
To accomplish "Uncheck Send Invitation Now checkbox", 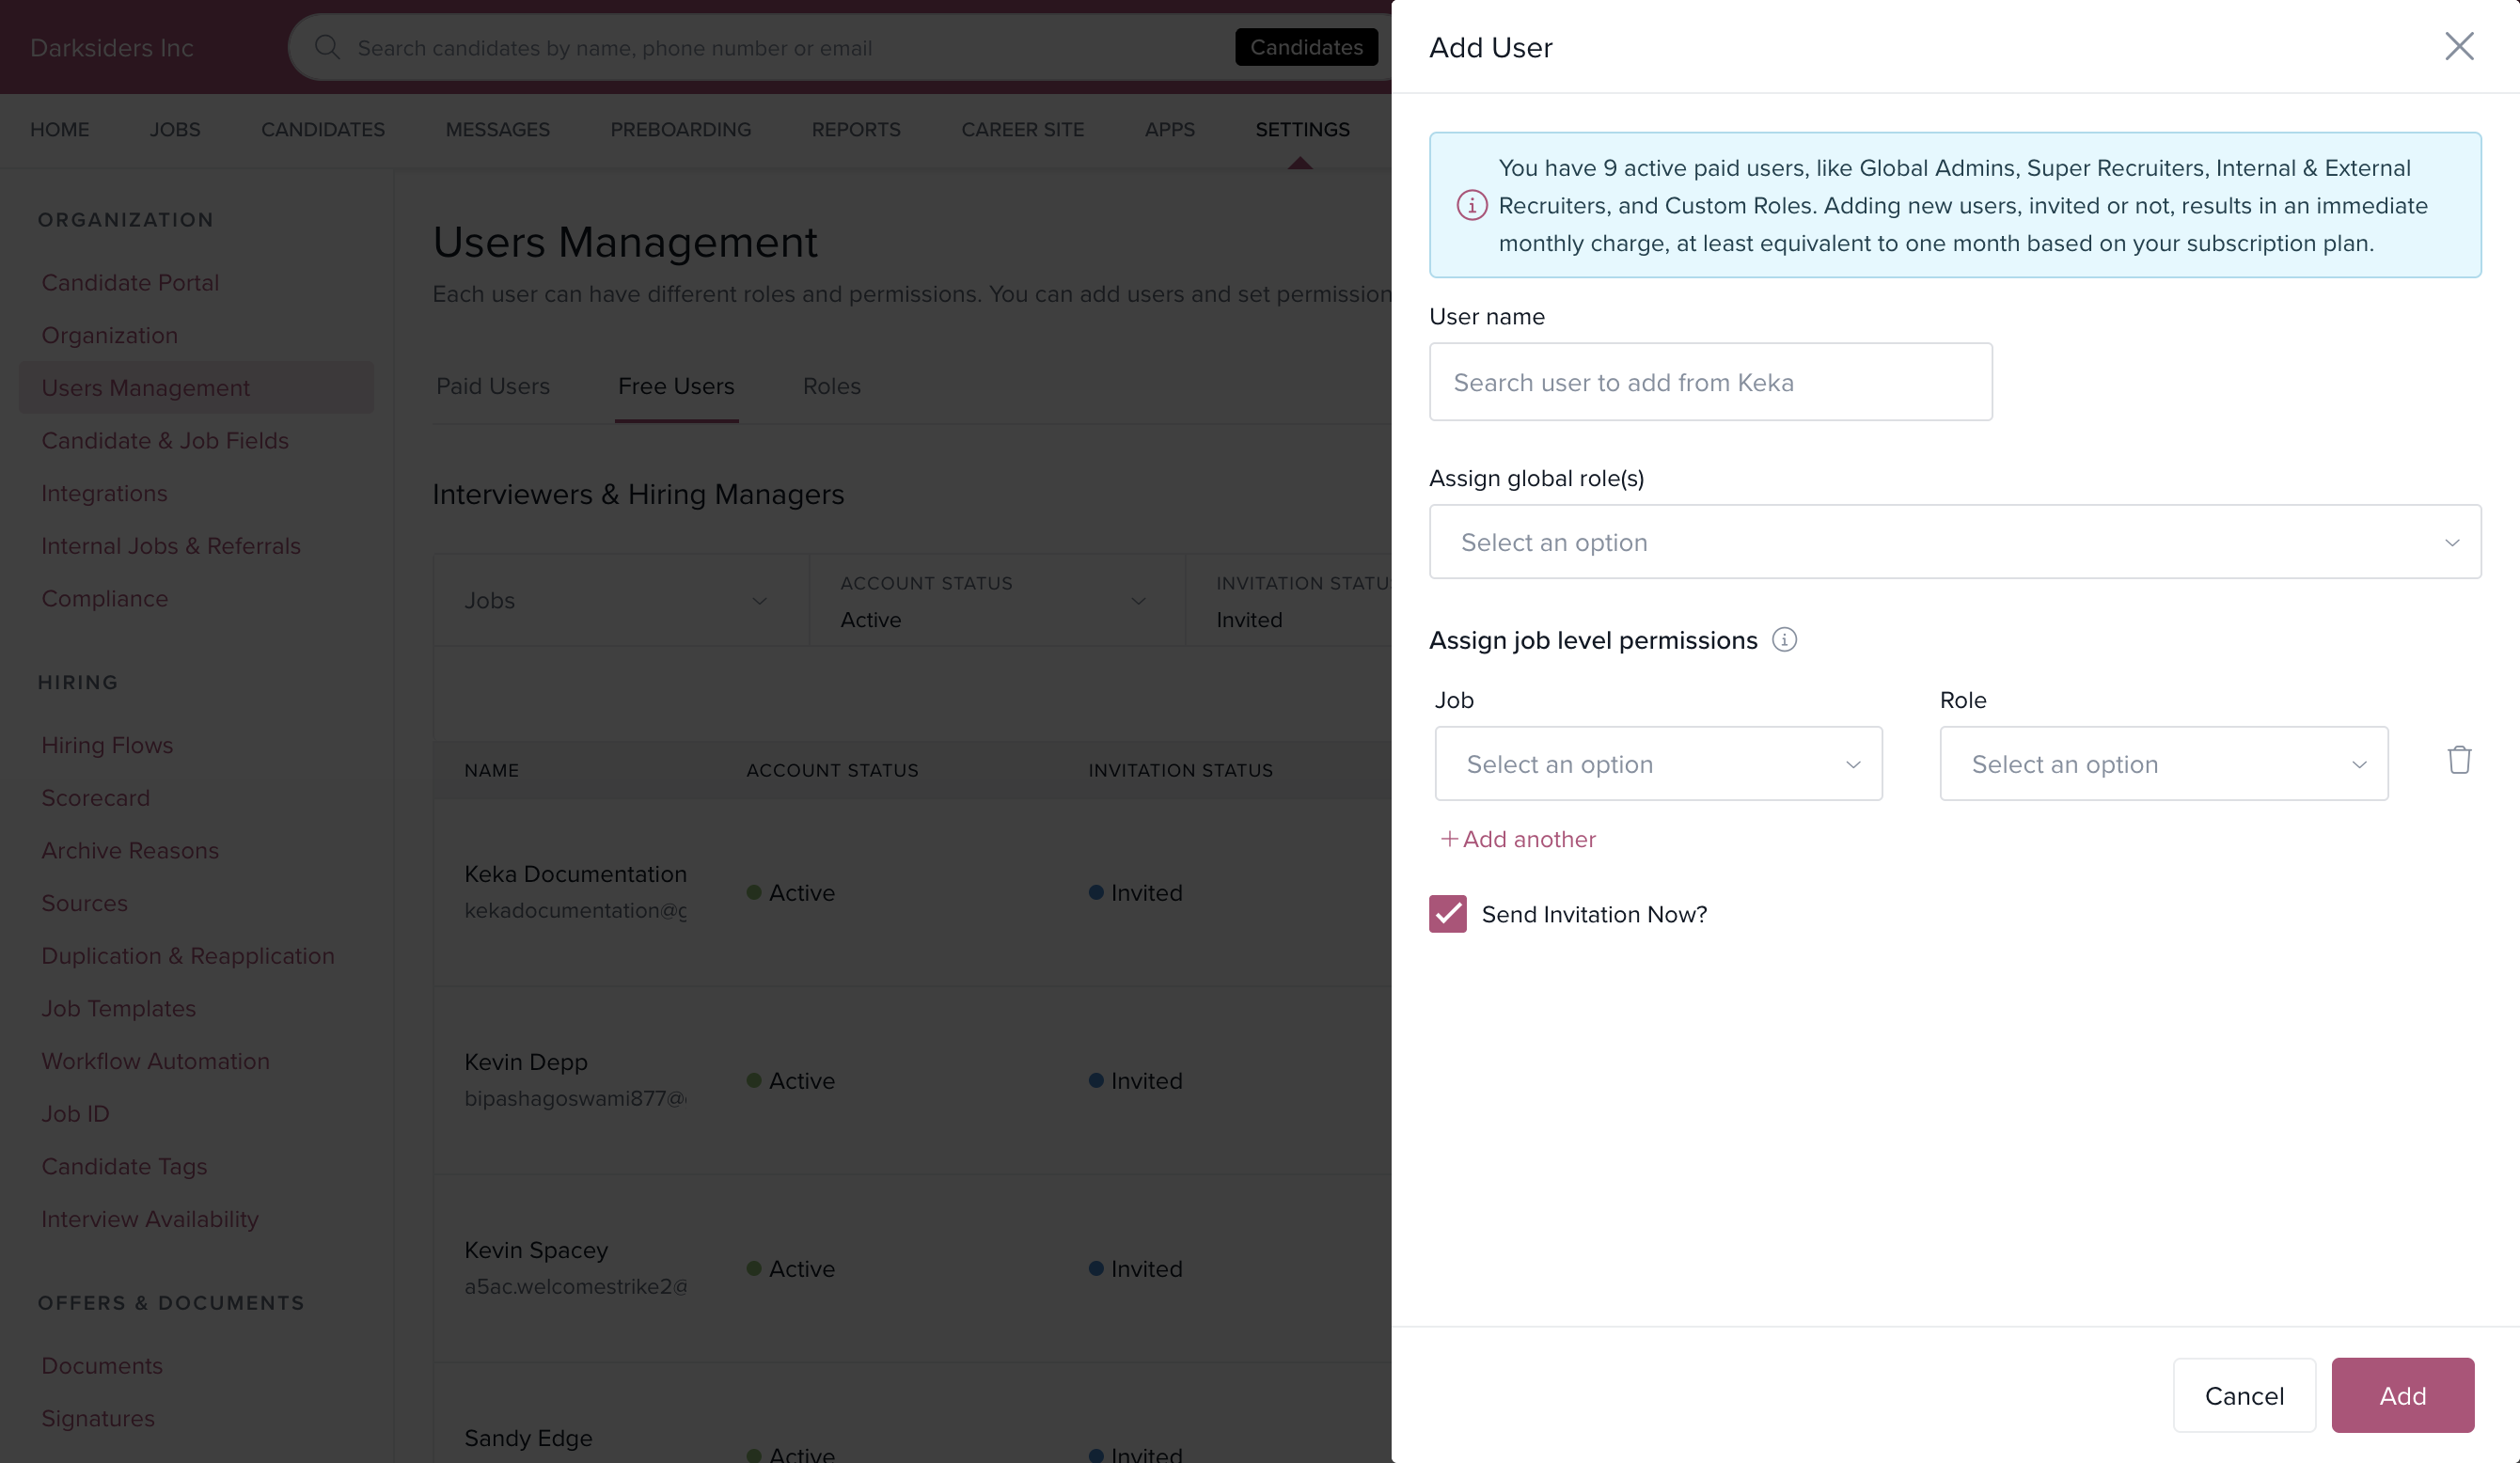I will pyautogui.click(x=1447, y=914).
